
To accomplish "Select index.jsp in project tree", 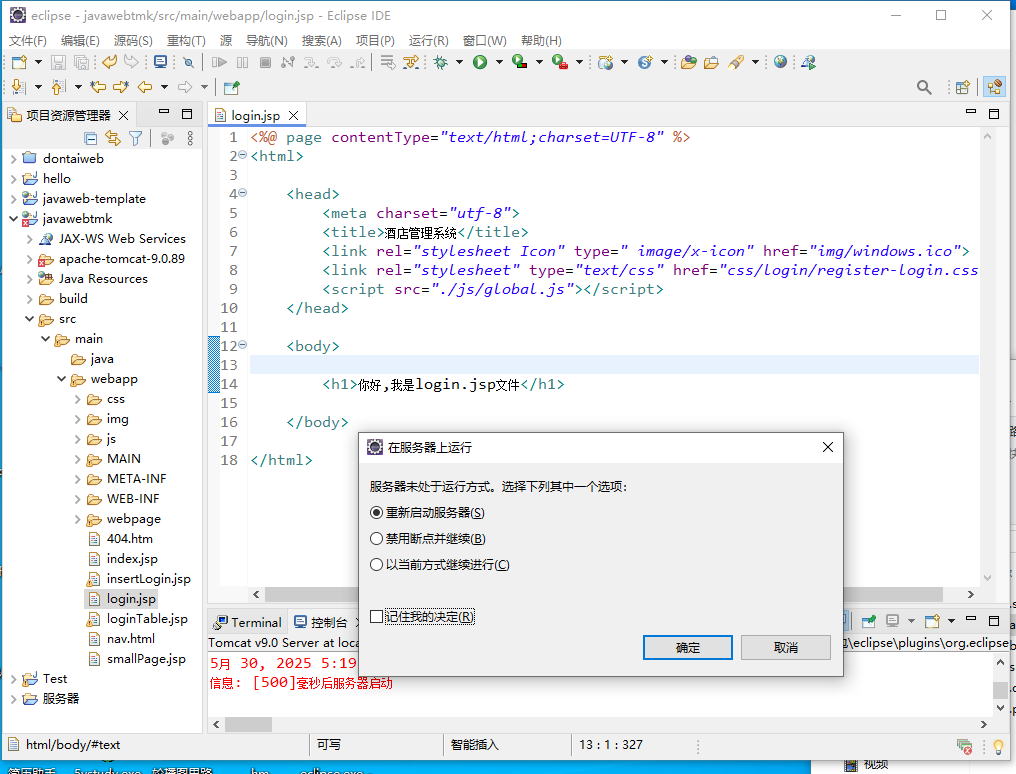I will (132, 559).
